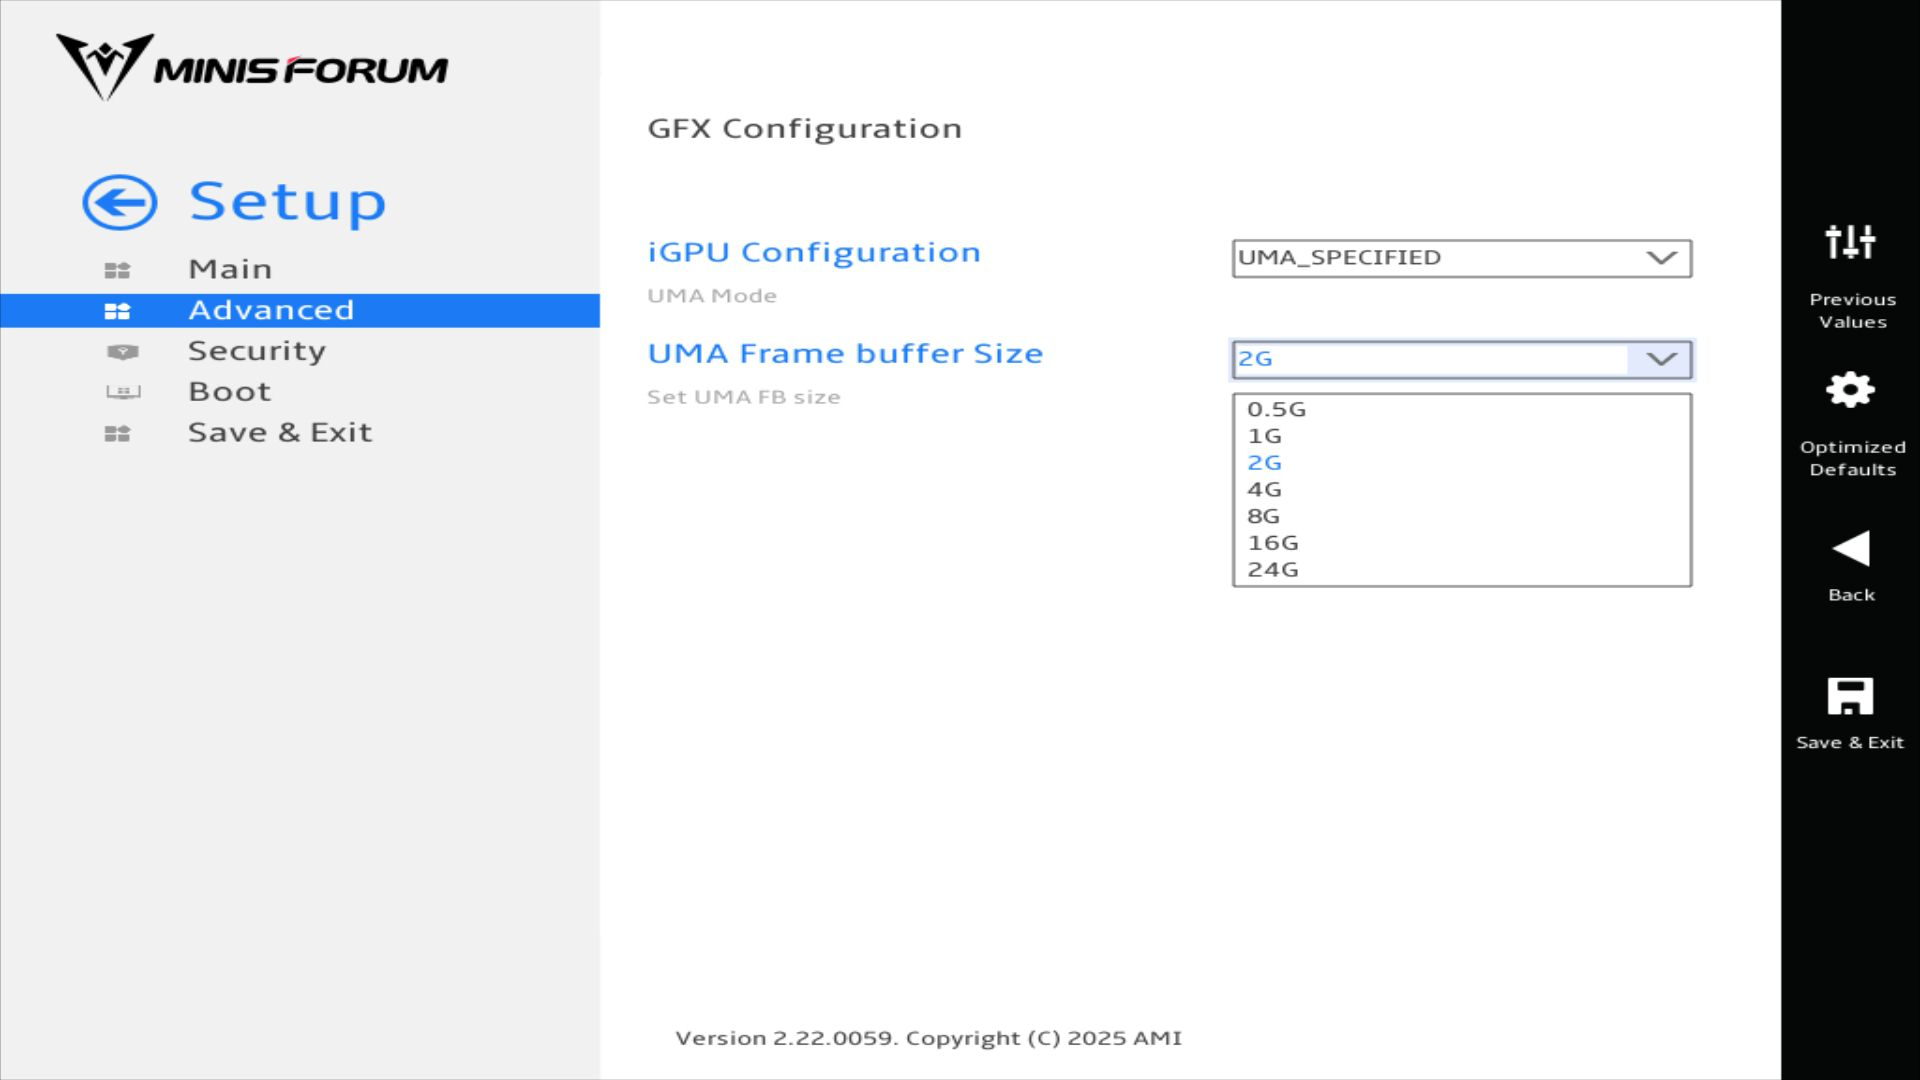Choose 24G from the dropdown list

(x=1272, y=570)
